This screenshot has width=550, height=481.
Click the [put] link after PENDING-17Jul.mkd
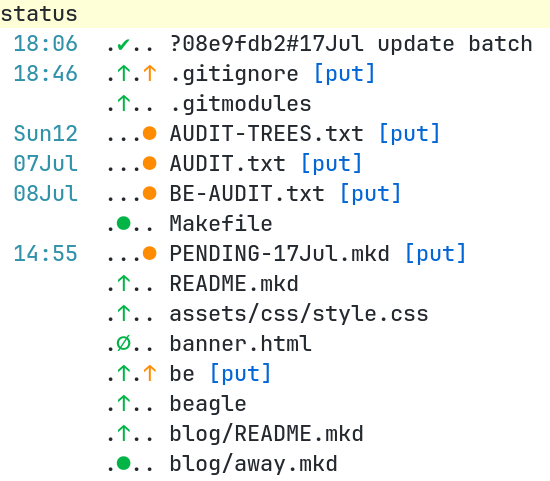point(435,253)
